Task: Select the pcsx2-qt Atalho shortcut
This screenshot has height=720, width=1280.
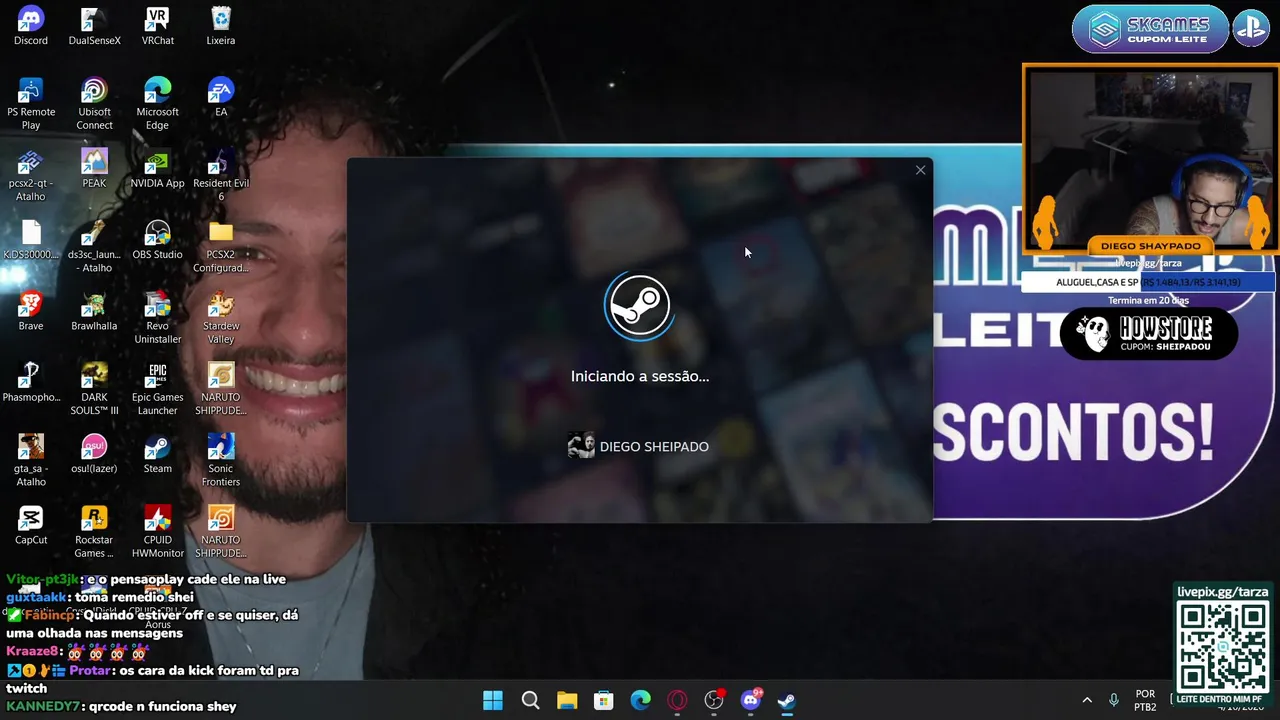Action: pos(31,175)
